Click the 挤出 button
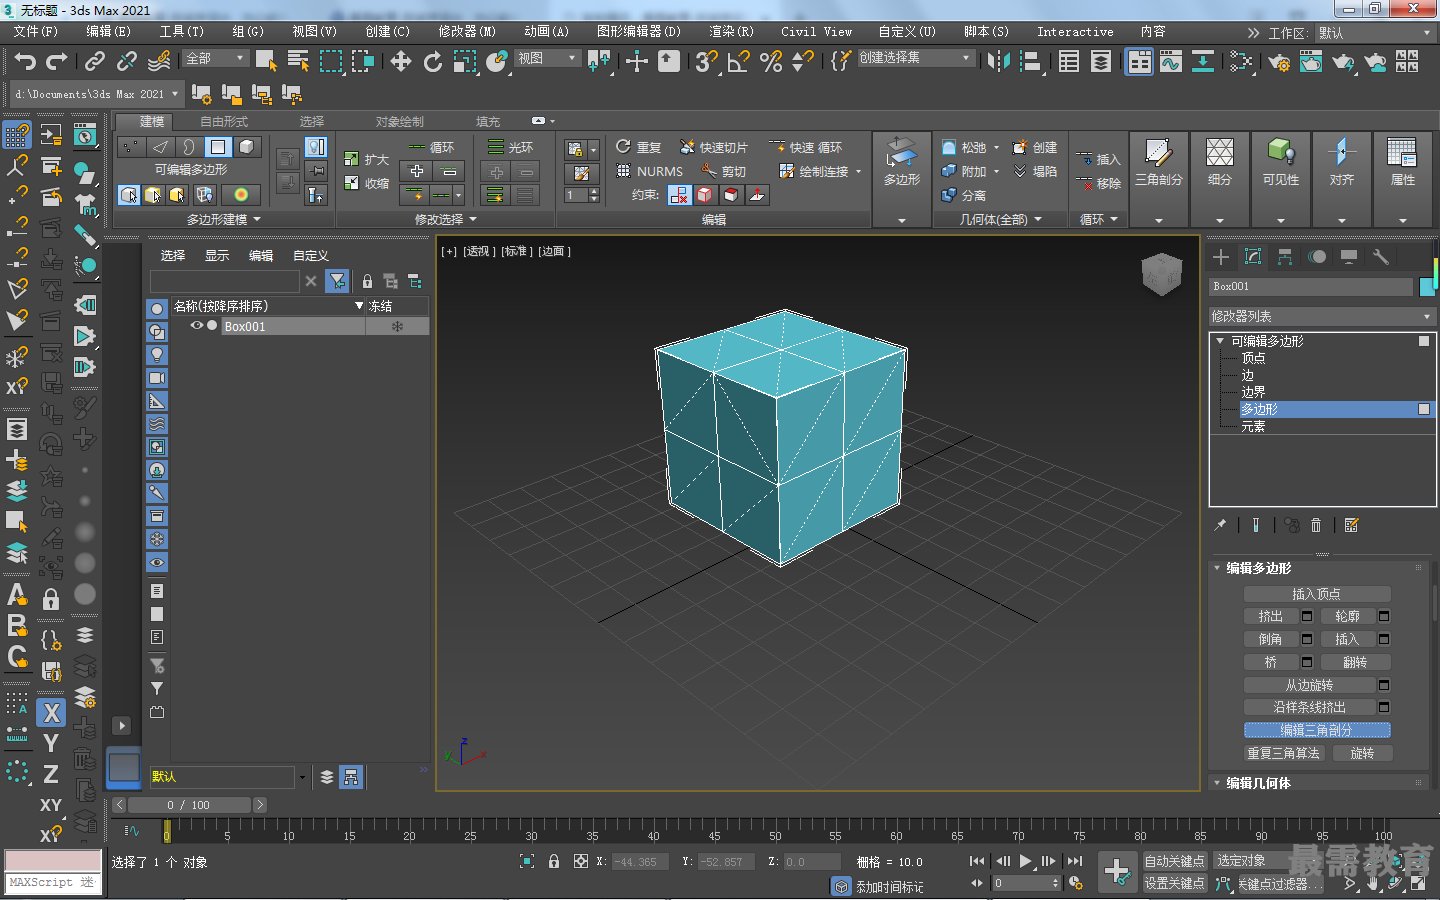1440x900 pixels. click(1270, 616)
